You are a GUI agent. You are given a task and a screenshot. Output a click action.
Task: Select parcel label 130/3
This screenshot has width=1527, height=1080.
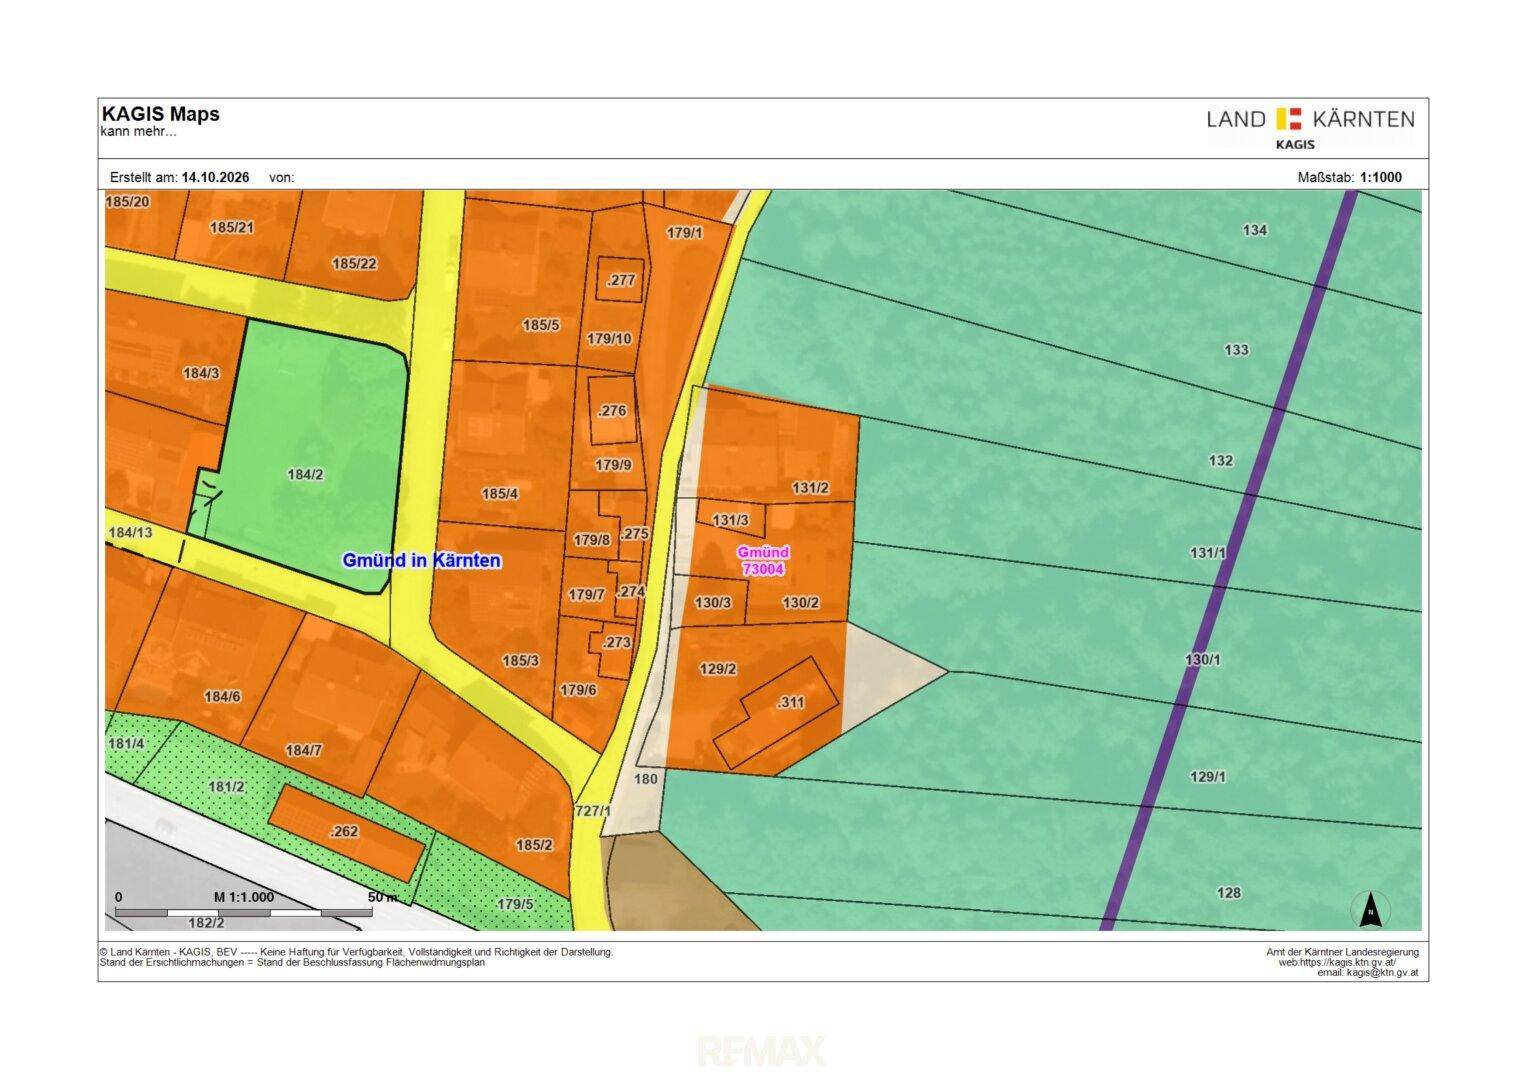(713, 602)
